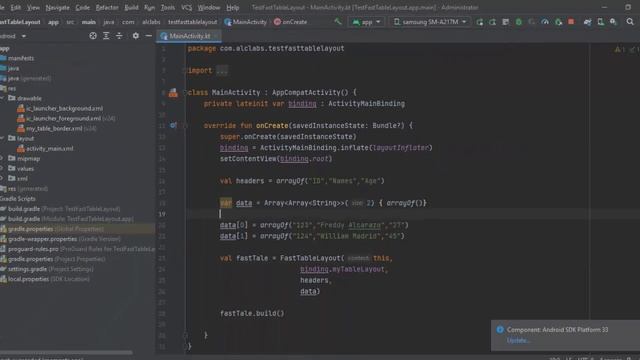Click the Profile app gauge icon
640x360 pixels.
545,22
